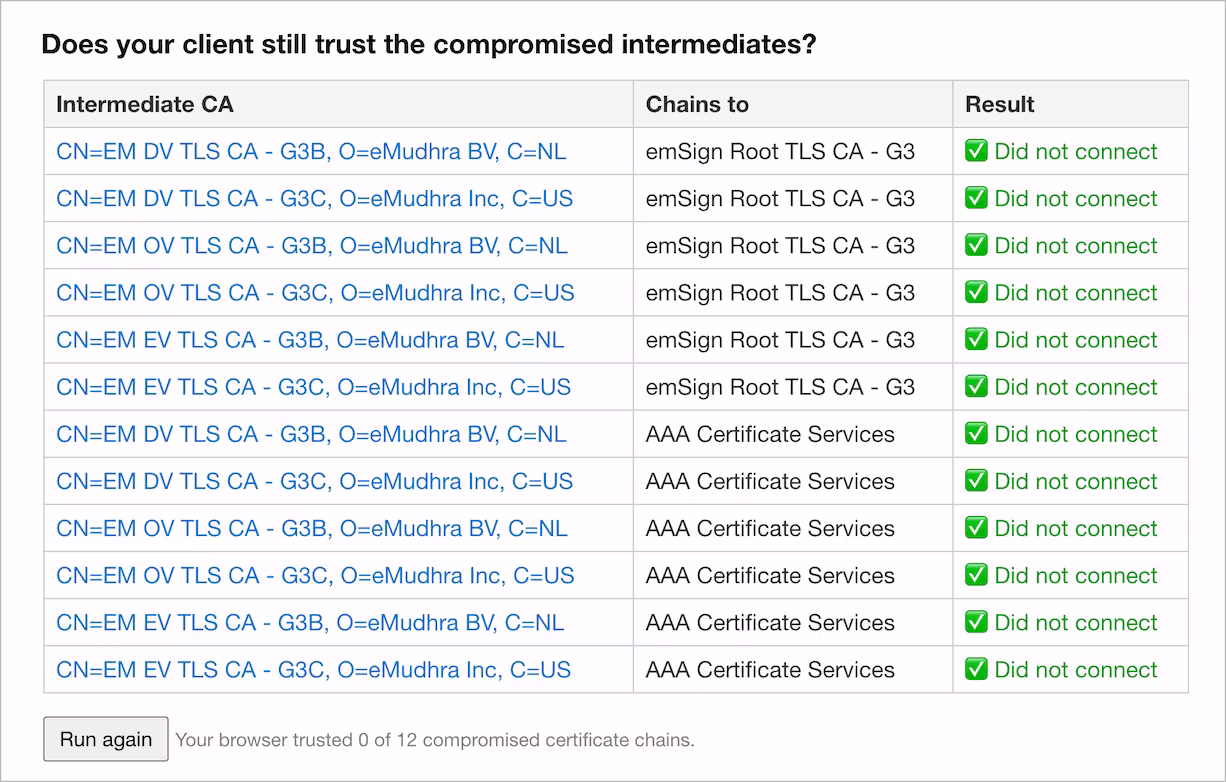Open EM DV TLS CA - G3B link chaining to AAA Certificate Services
The image size is (1226, 782).
(x=311, y=434)
